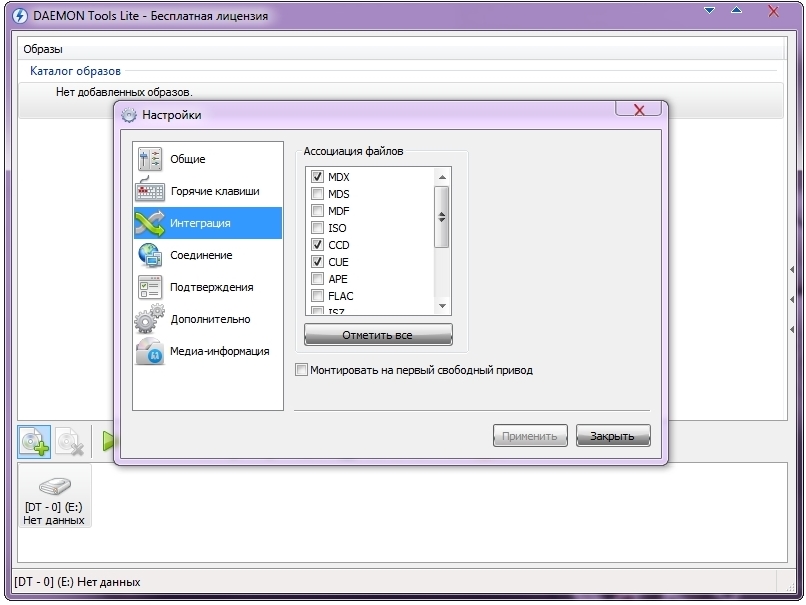Click the Закрыть button

click(613, 436)
